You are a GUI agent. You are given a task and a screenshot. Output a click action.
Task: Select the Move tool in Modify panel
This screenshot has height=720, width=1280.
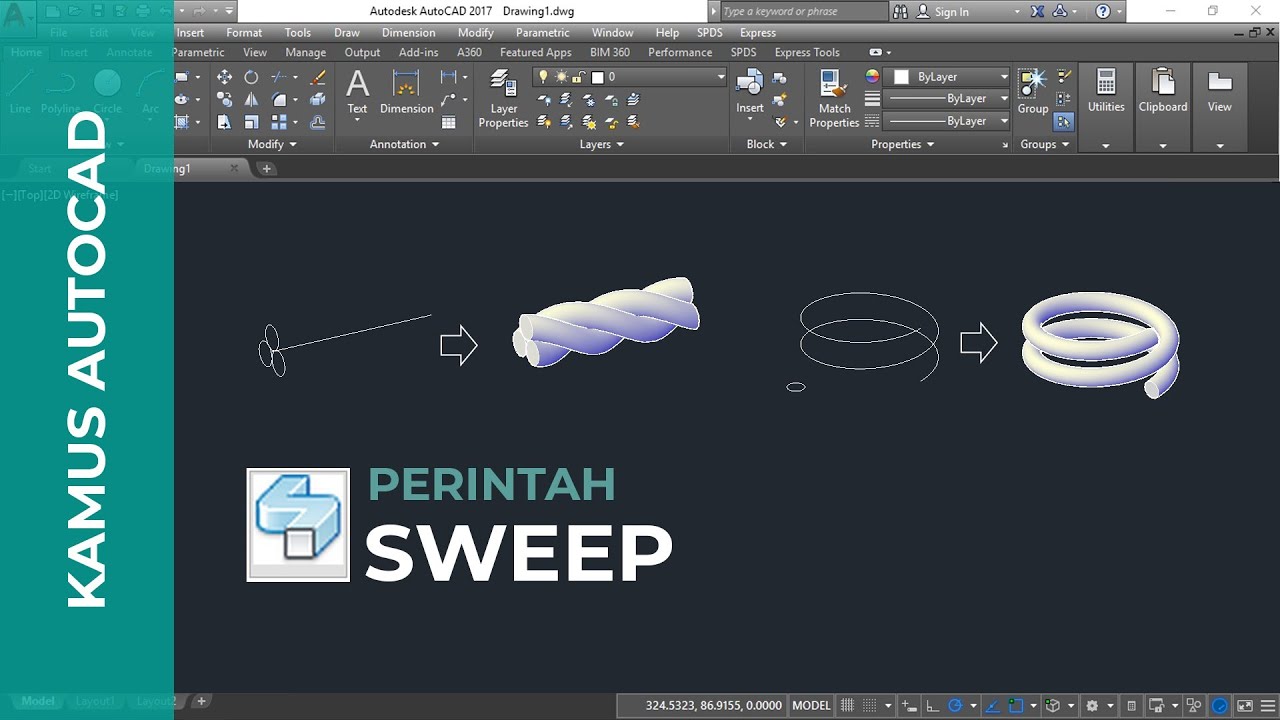(x=224, y=77)
